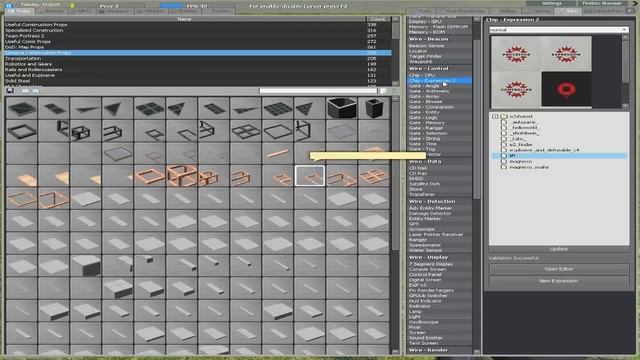Choose the 7 Segment Display tool
The width and height of the screenshot is (640, 360).
(x=440, y=264)
